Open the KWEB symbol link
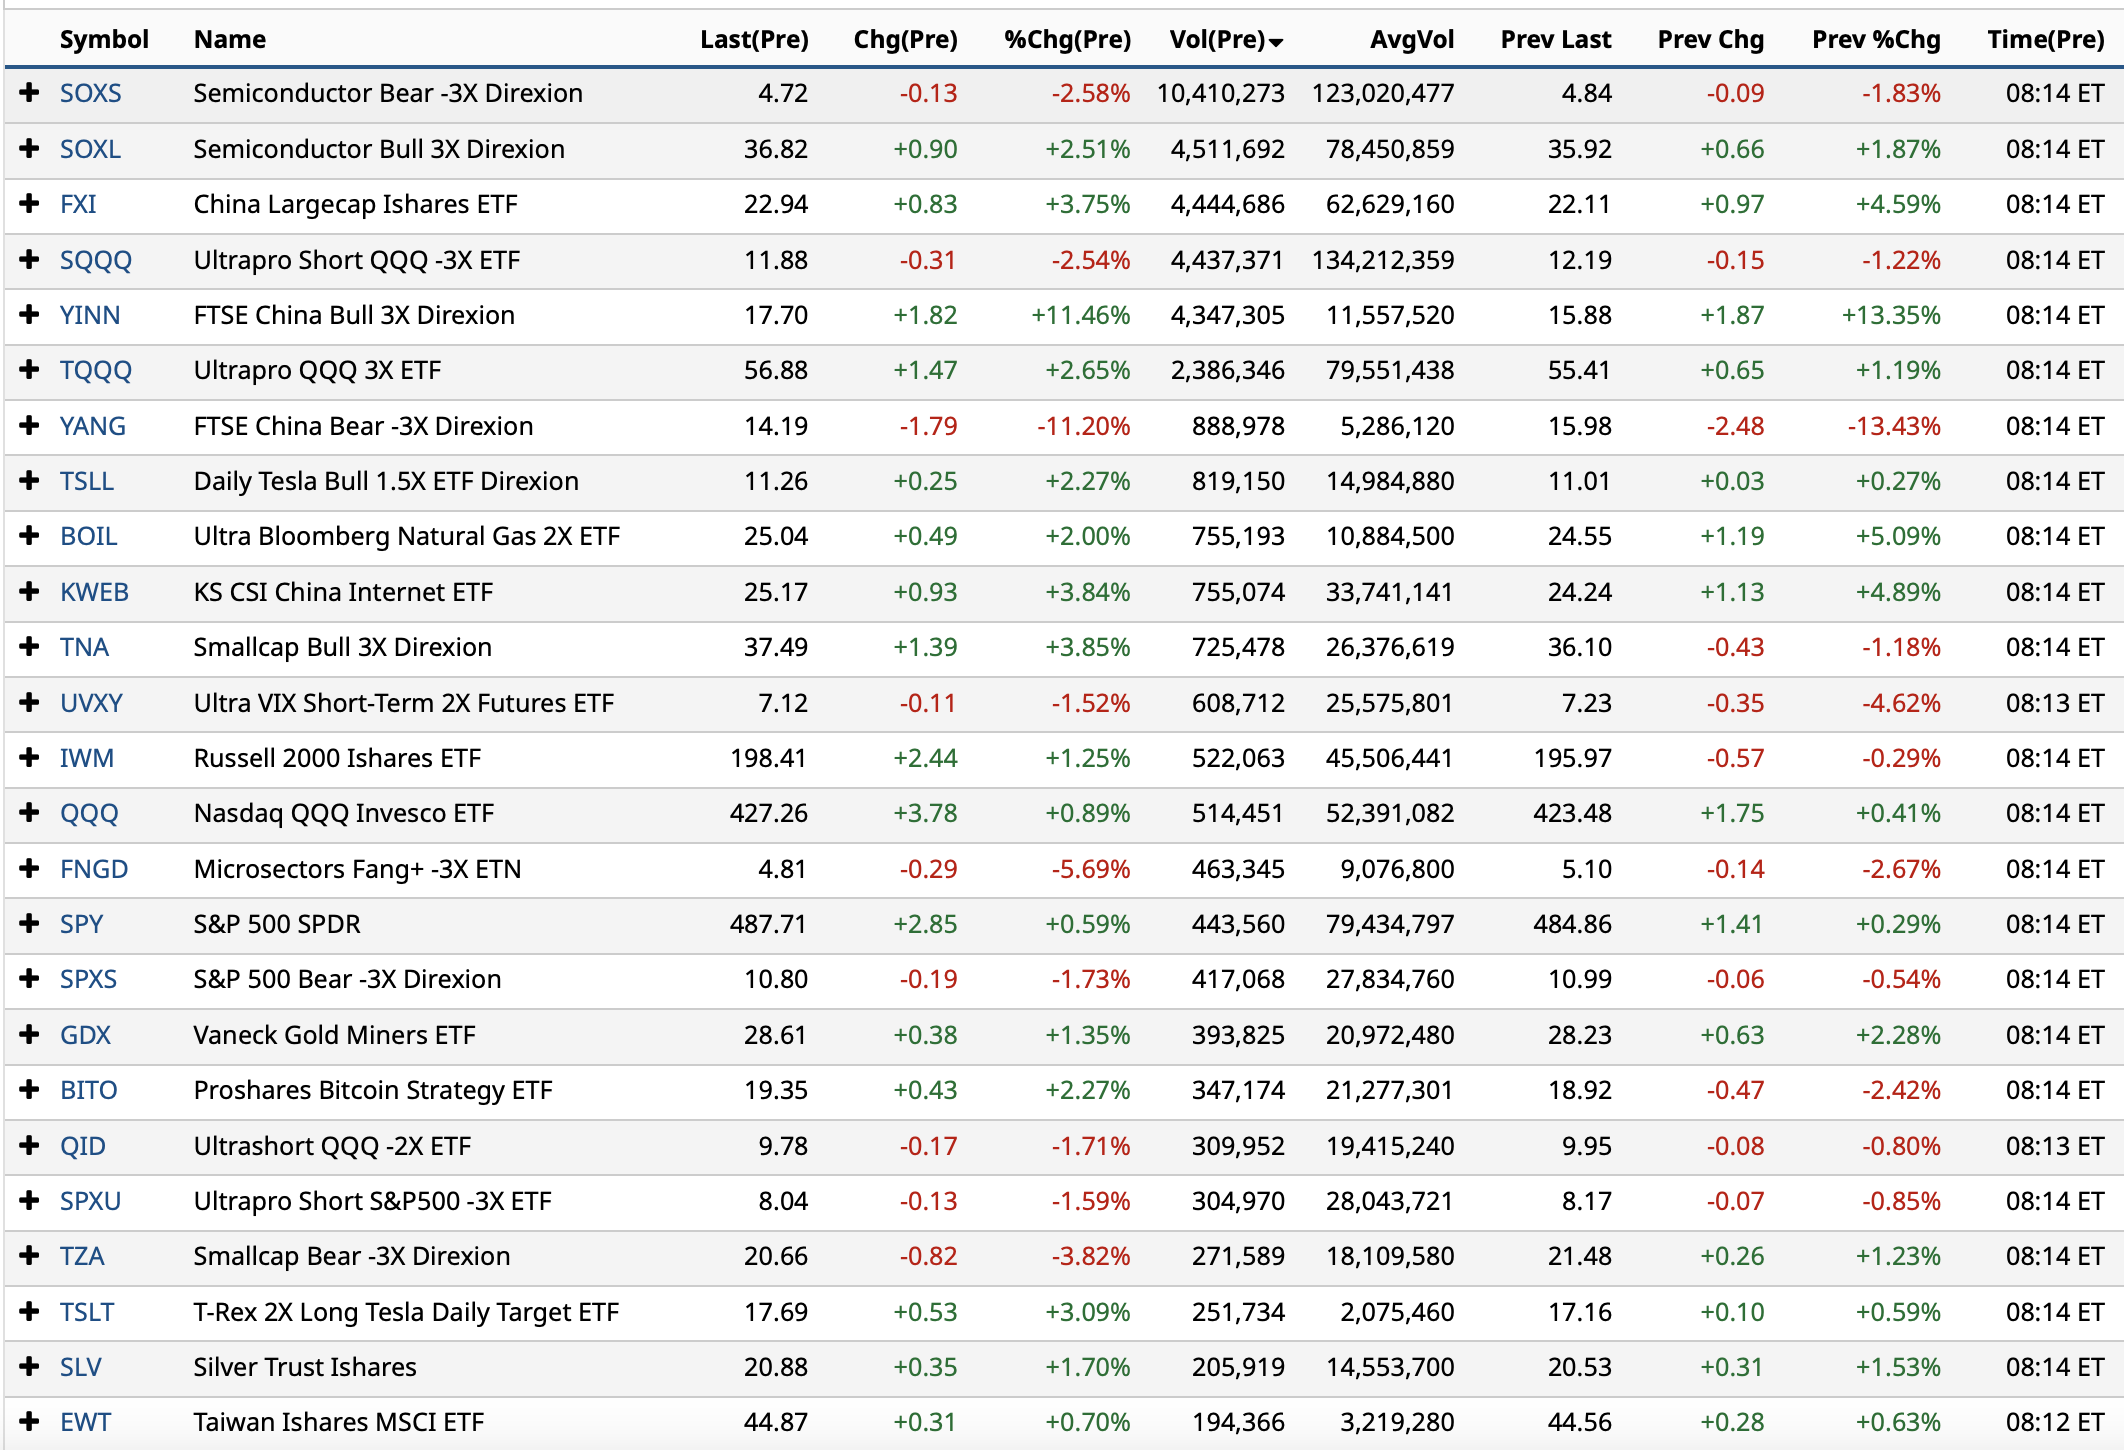The image size is (2124, 1450). coord(94,592)
